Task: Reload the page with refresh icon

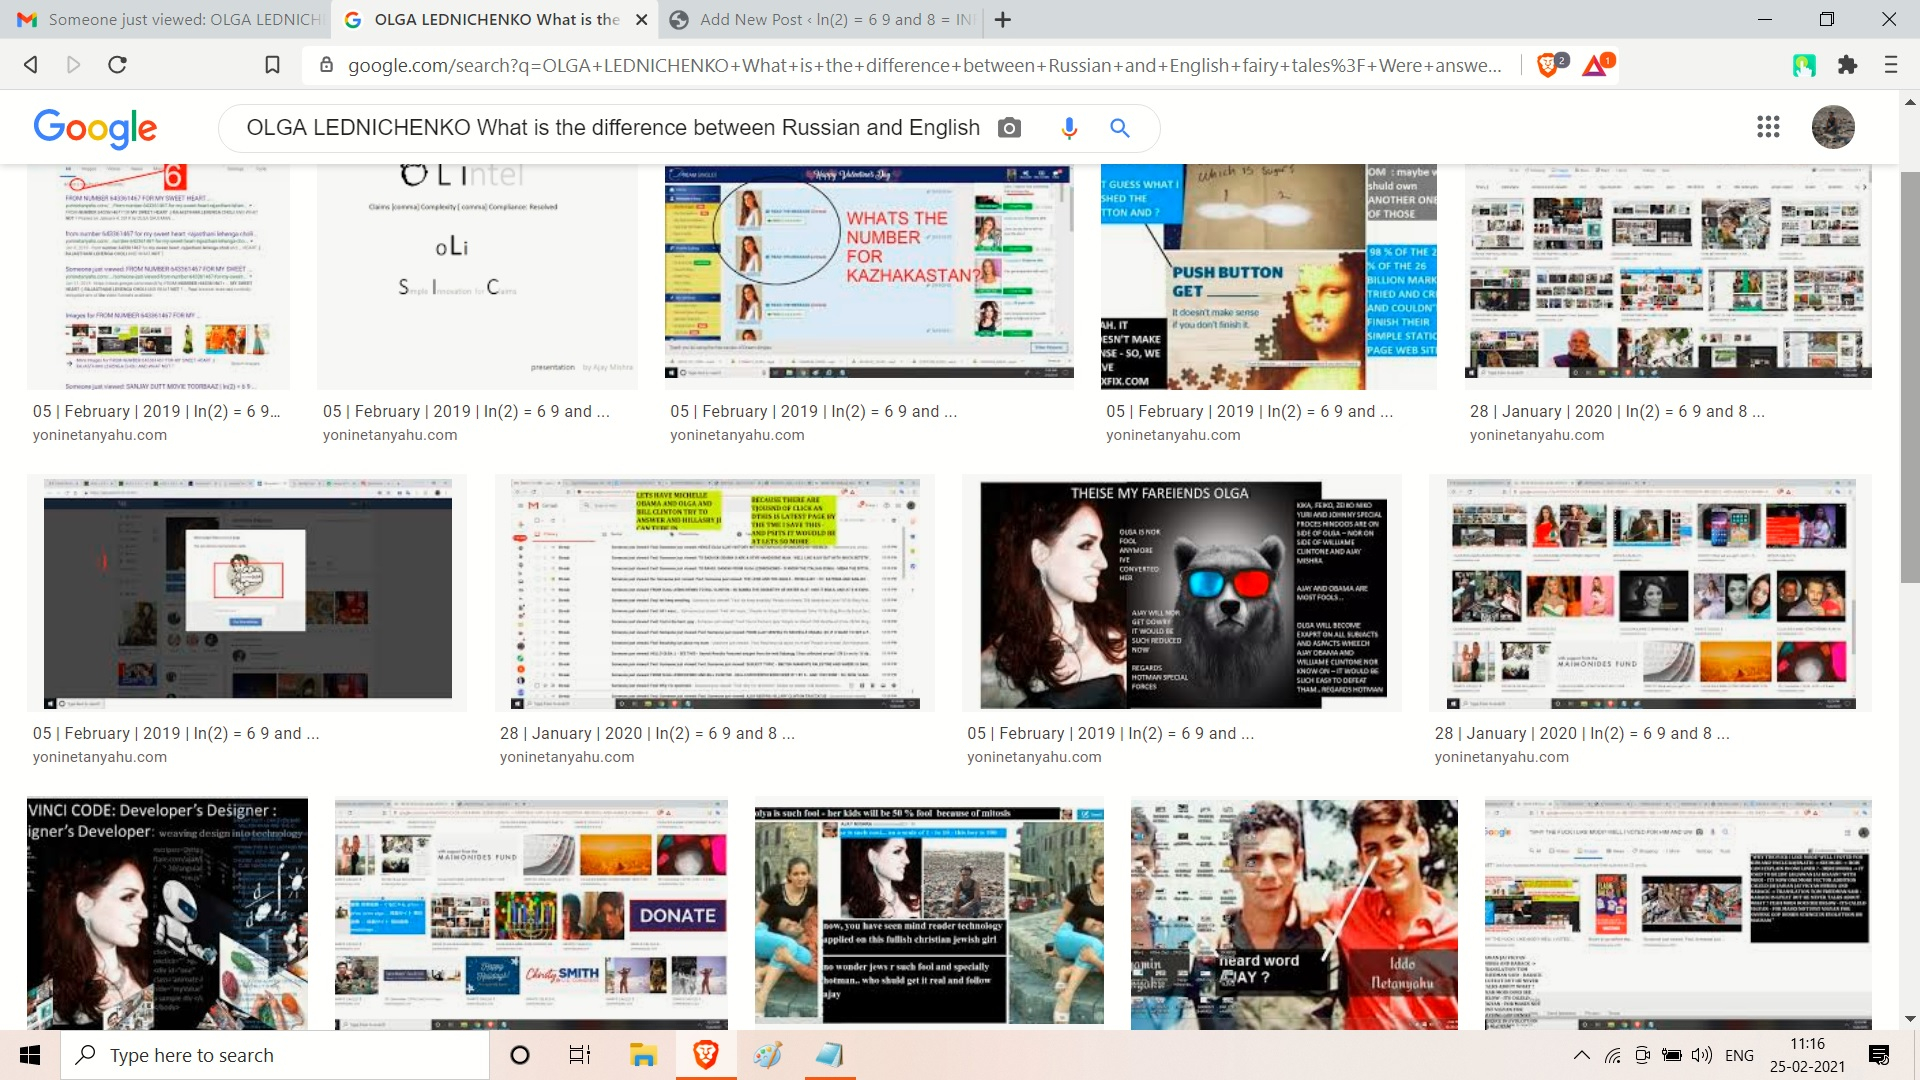Action: click(117, 65)
